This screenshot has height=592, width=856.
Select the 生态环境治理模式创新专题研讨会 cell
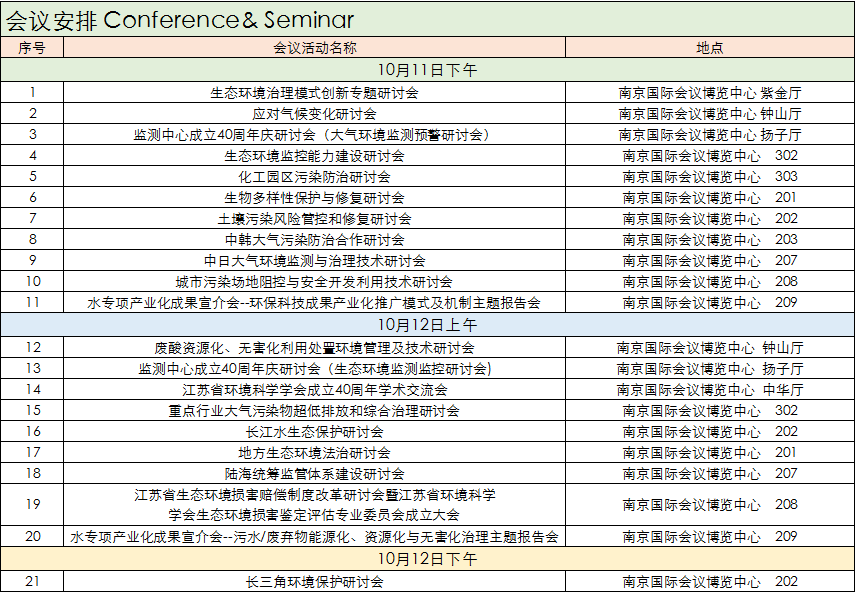point(314,93)
